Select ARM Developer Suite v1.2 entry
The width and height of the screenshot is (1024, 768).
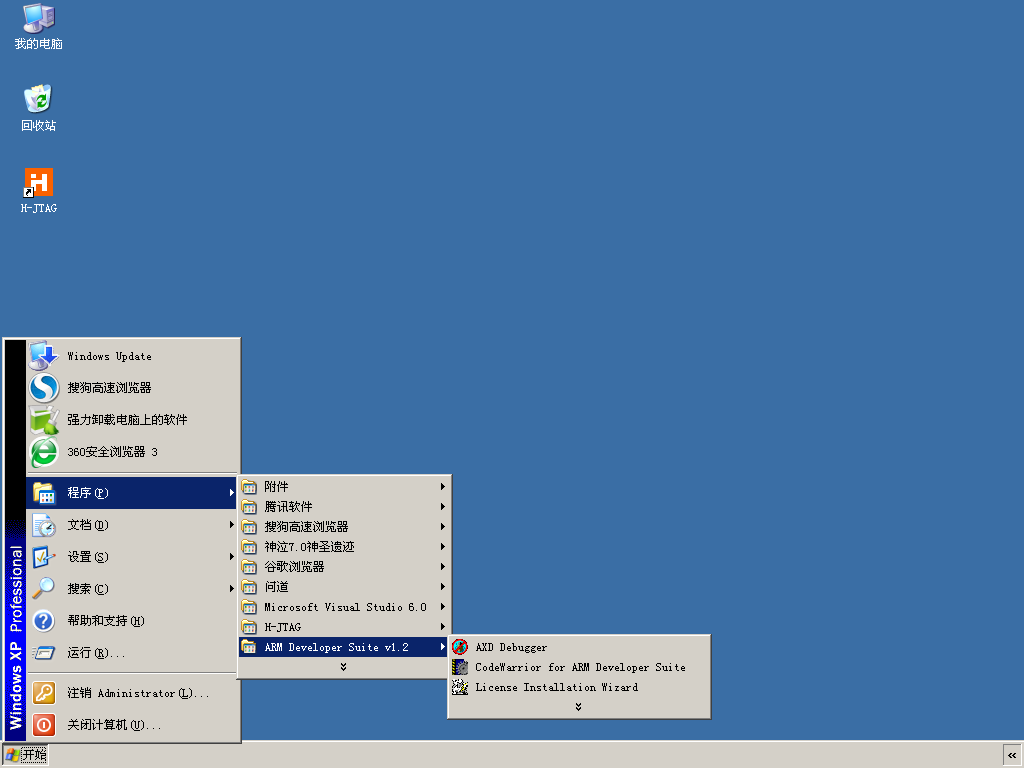click(x=344, y=647)
